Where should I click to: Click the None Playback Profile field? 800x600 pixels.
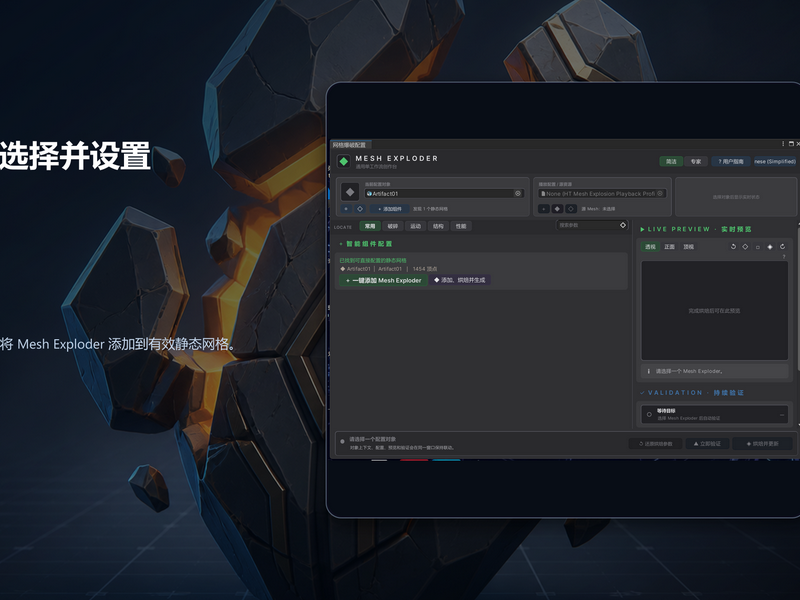(x=602, y=193)
